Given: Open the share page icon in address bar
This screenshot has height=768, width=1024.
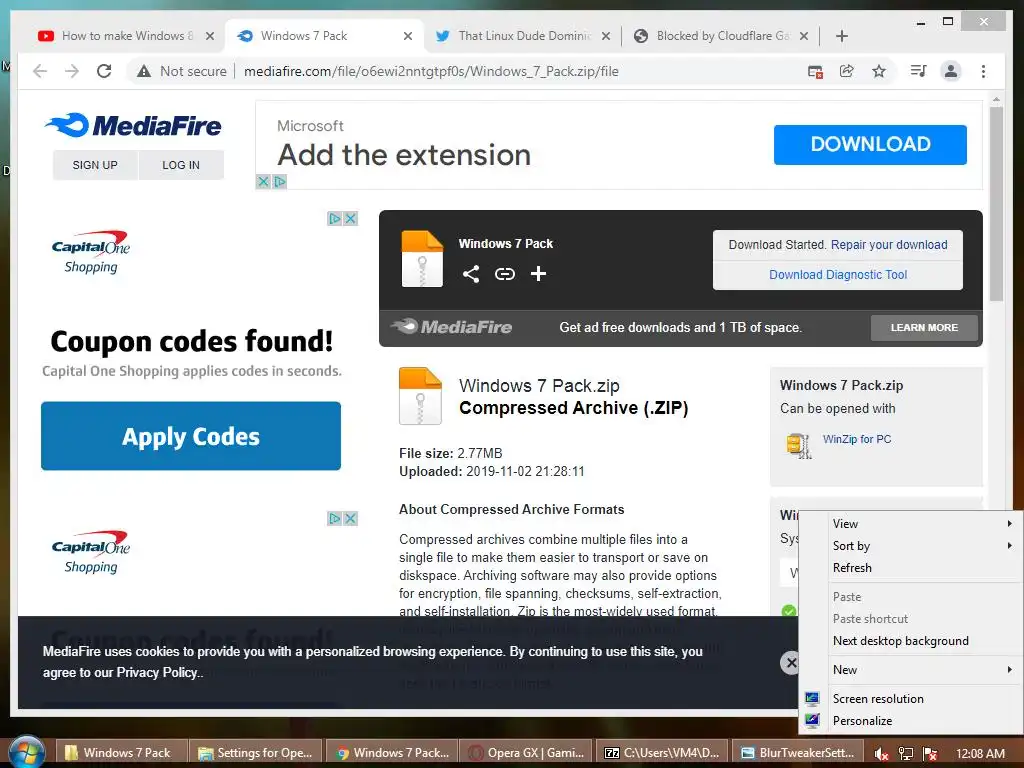Looking at the screenshot, I should [x=846, y=71].
